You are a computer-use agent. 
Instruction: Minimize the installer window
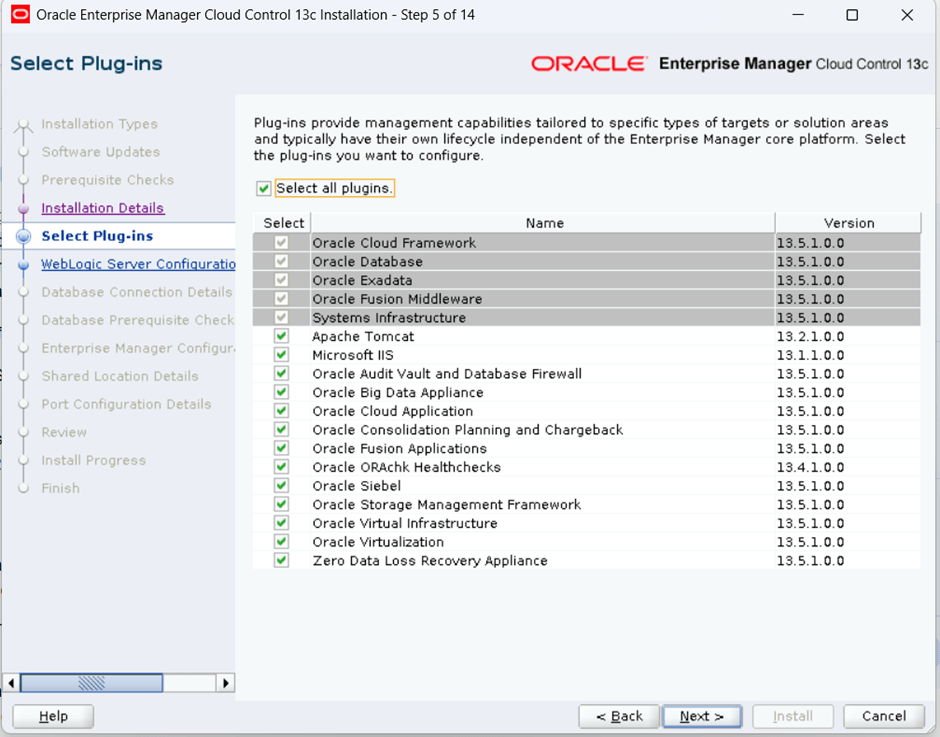(x=797, y=15)
